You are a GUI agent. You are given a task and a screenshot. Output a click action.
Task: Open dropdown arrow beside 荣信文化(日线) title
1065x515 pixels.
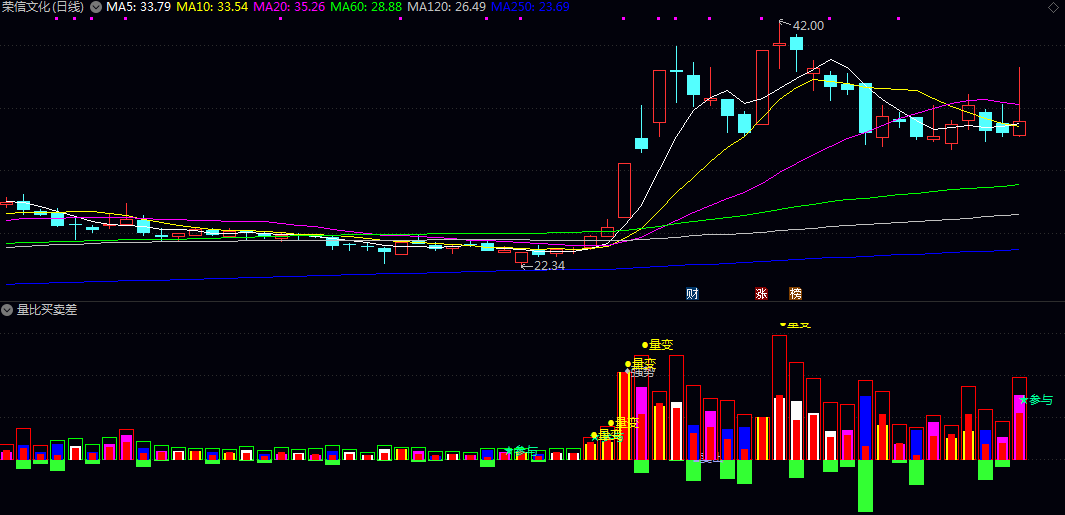tap(96, 7)
